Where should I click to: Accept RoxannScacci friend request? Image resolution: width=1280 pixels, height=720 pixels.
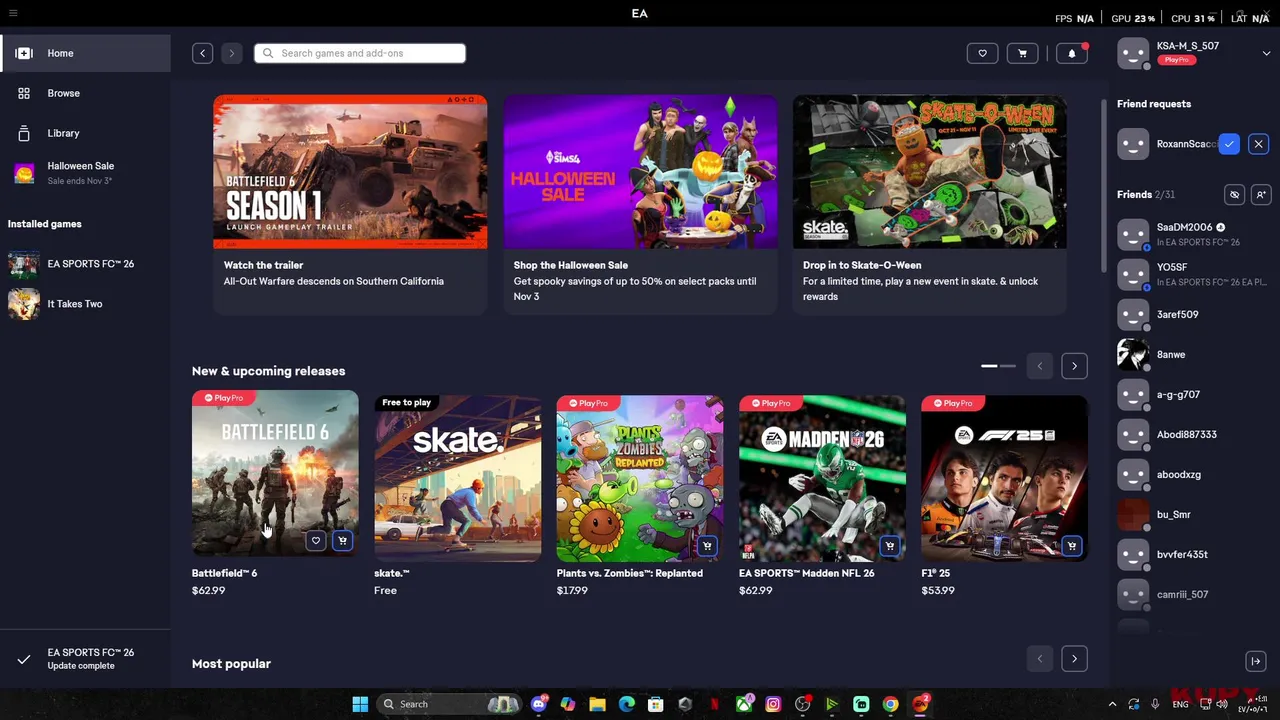(1229, 144)
